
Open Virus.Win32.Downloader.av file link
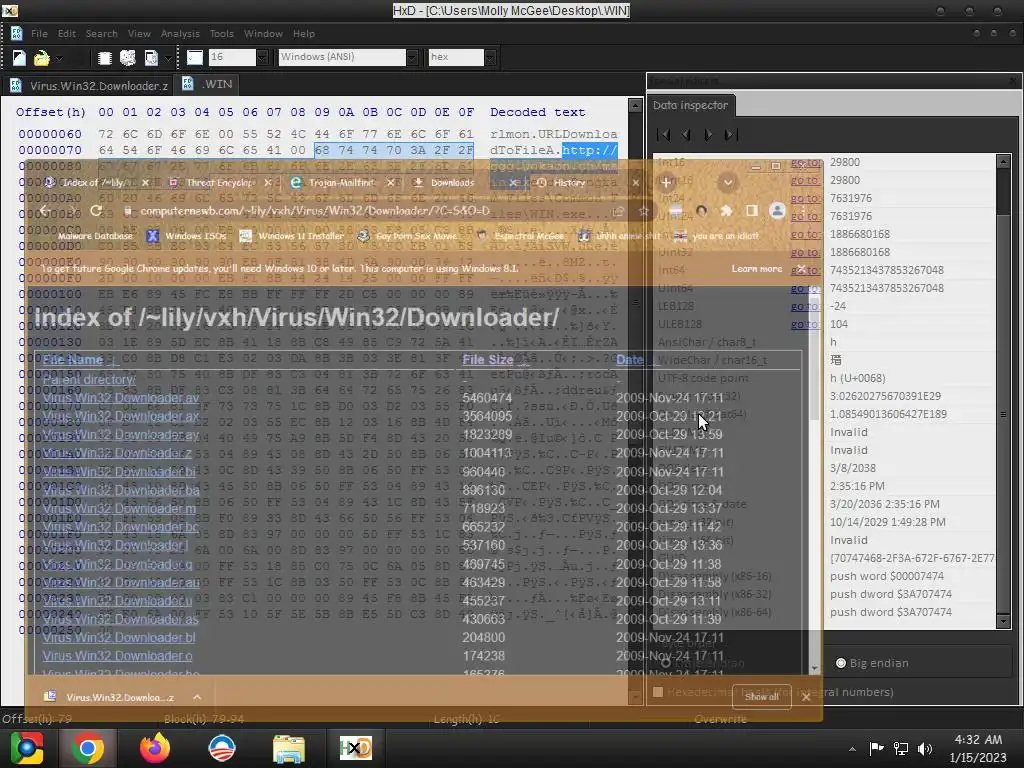click(x=121, y=398)
